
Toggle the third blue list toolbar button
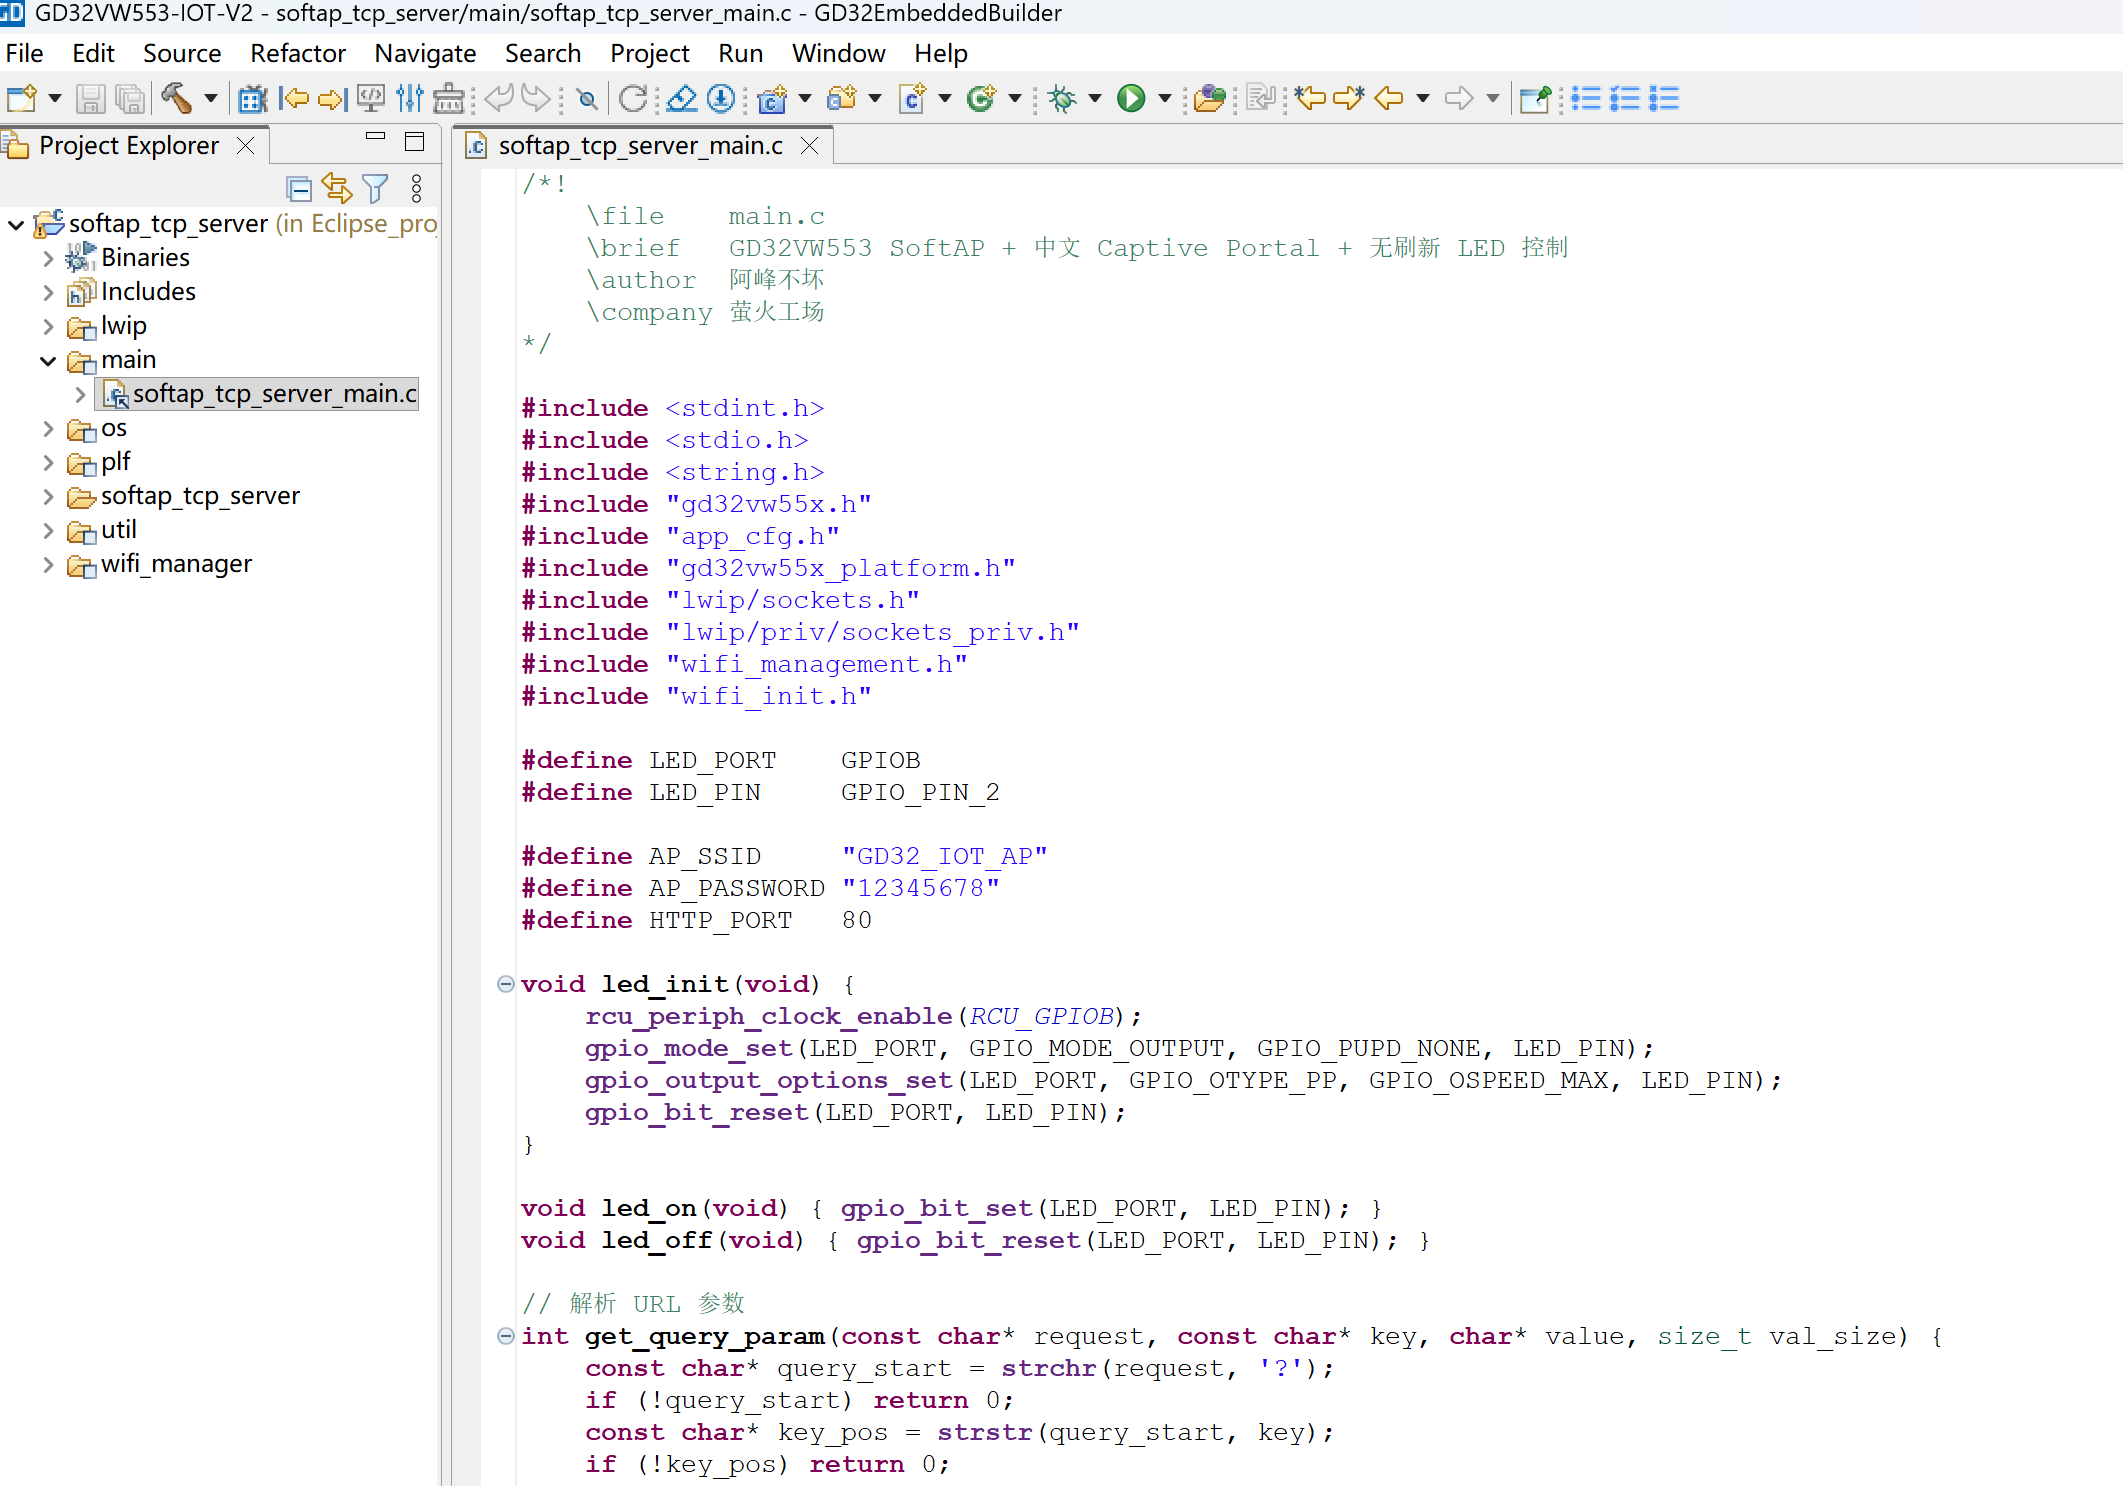click(x=1664, y=98)
